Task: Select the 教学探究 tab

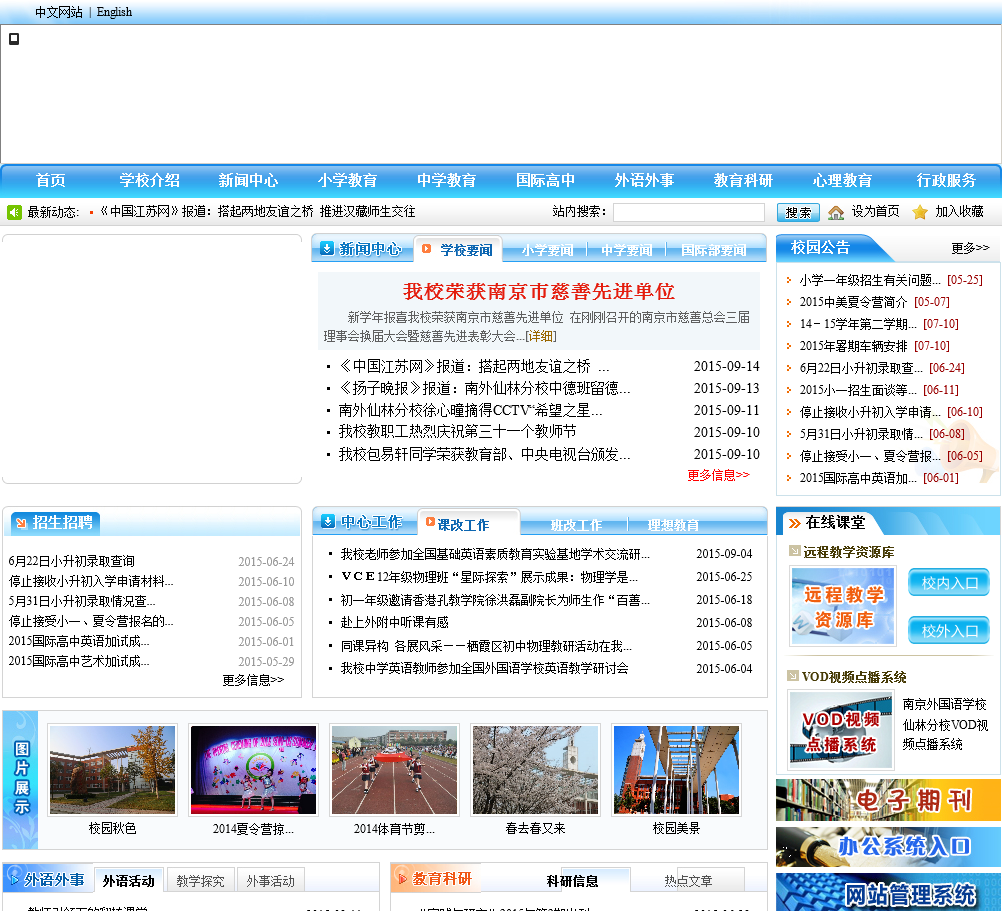Action: click(x=201, y=881)
